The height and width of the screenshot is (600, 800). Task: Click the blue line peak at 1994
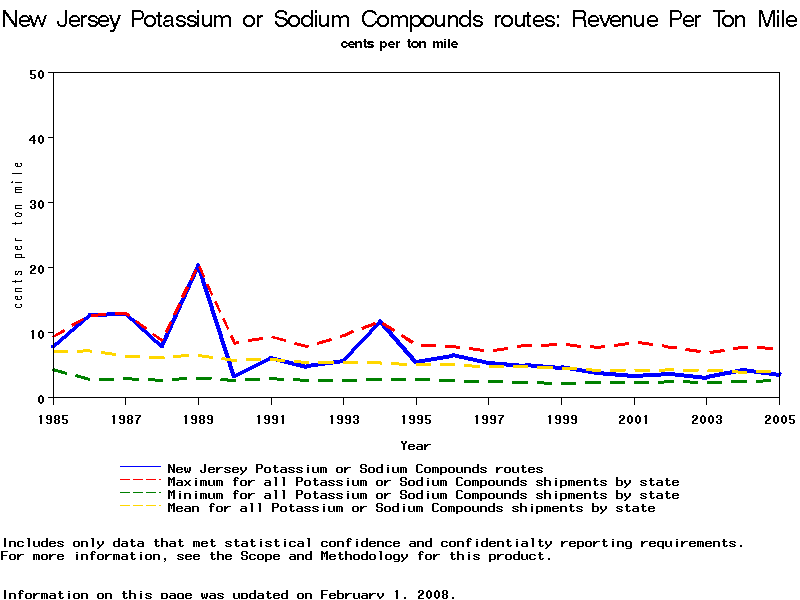tap(379, 322)
